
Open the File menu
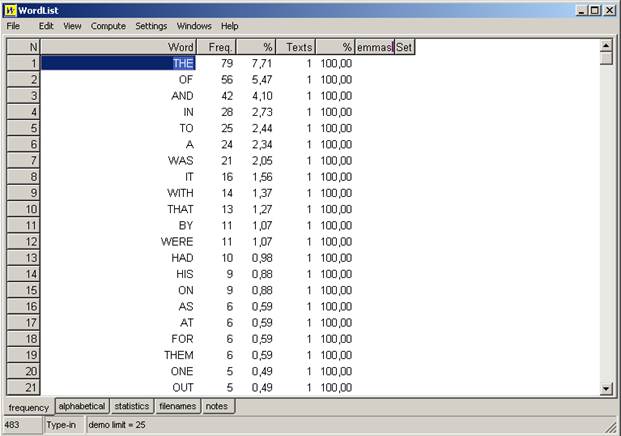tap(13, 26)
